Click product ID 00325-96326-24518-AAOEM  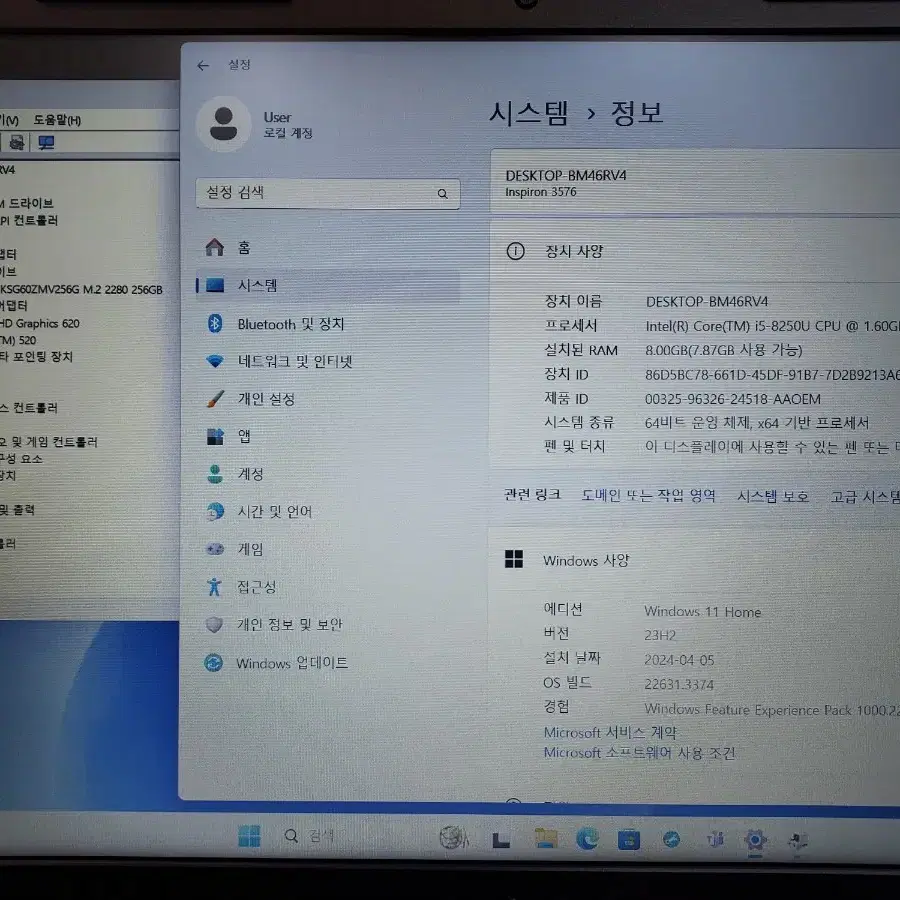tap(732, 399)
